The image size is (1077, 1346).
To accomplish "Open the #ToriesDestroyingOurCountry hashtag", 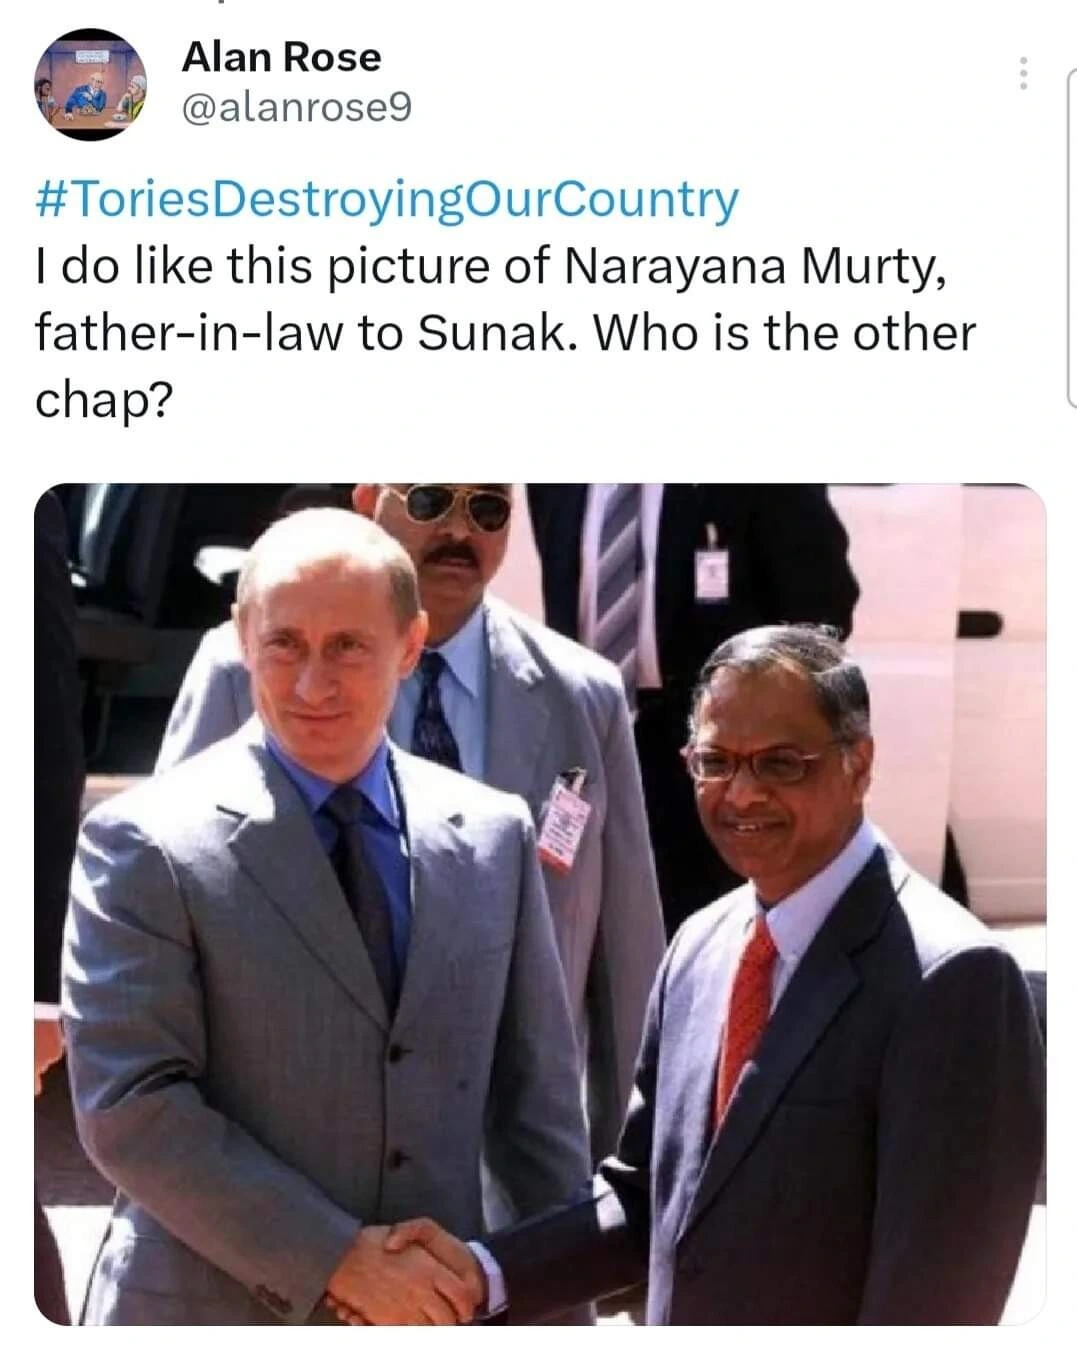I will pyautogui.click(x=387, y=199).
